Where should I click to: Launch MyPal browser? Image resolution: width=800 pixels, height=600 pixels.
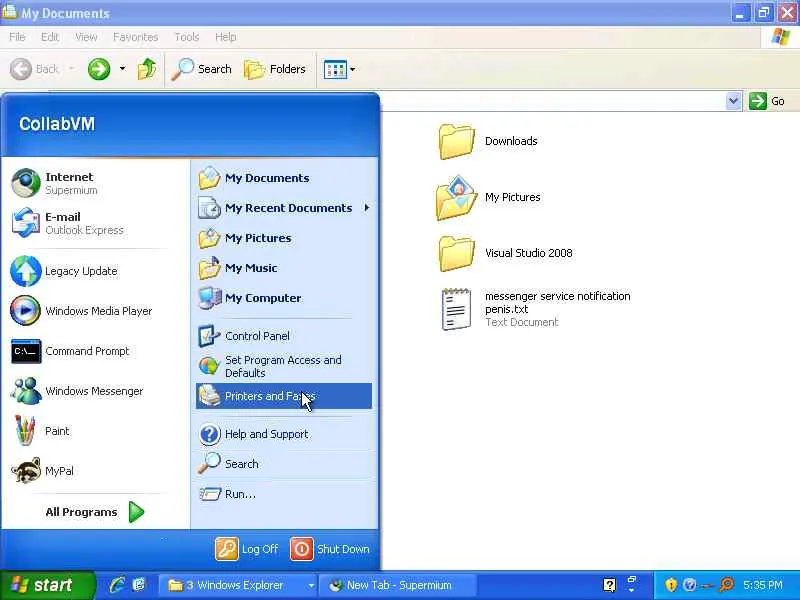pyautogui.click(x=94, y=471)
